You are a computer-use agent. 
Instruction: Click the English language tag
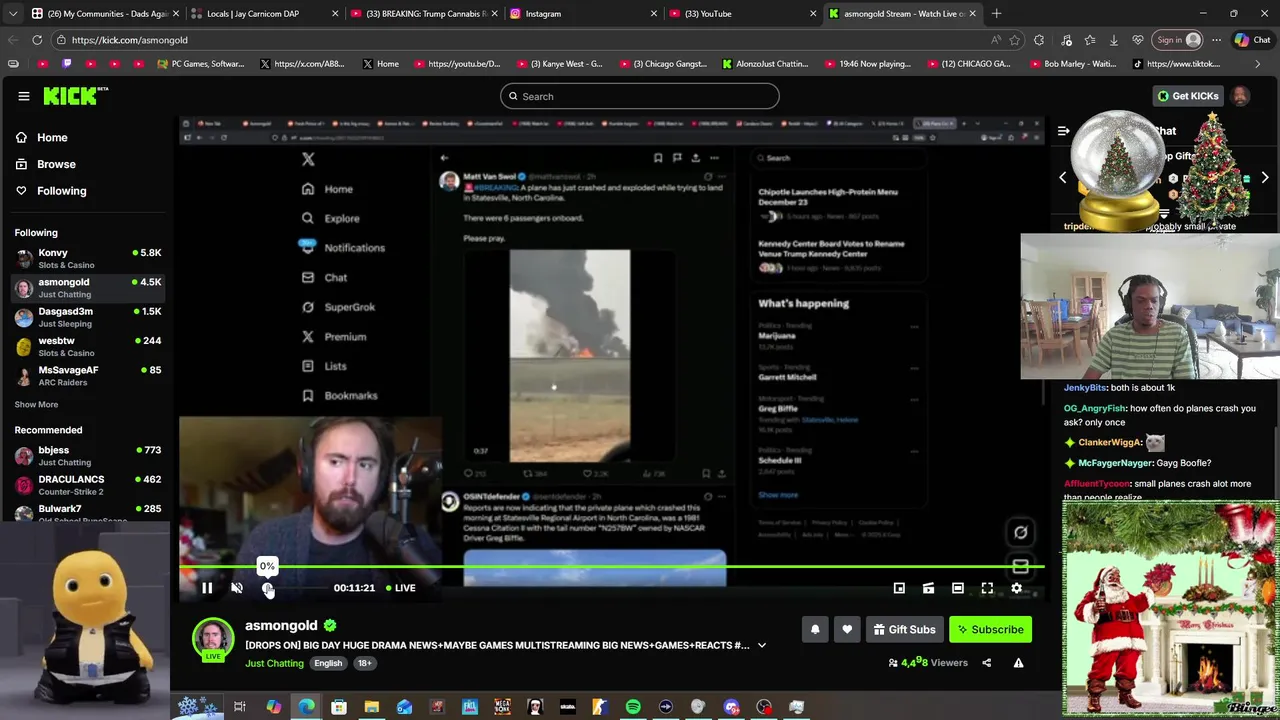pyautogui.click(x=328, y=663)
